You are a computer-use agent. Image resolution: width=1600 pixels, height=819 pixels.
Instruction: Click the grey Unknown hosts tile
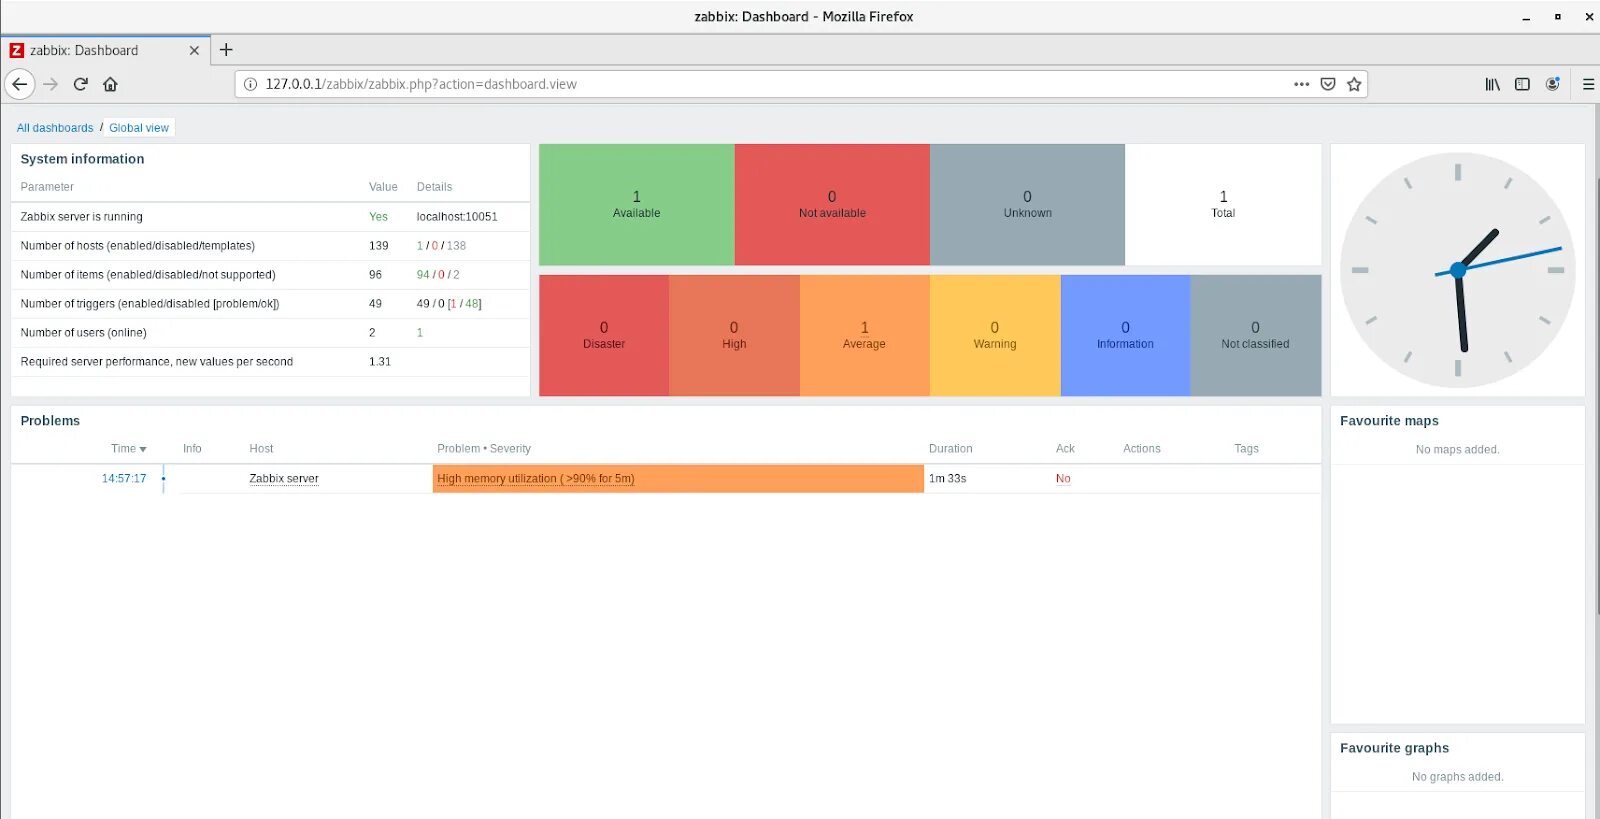coord(1027,204)
